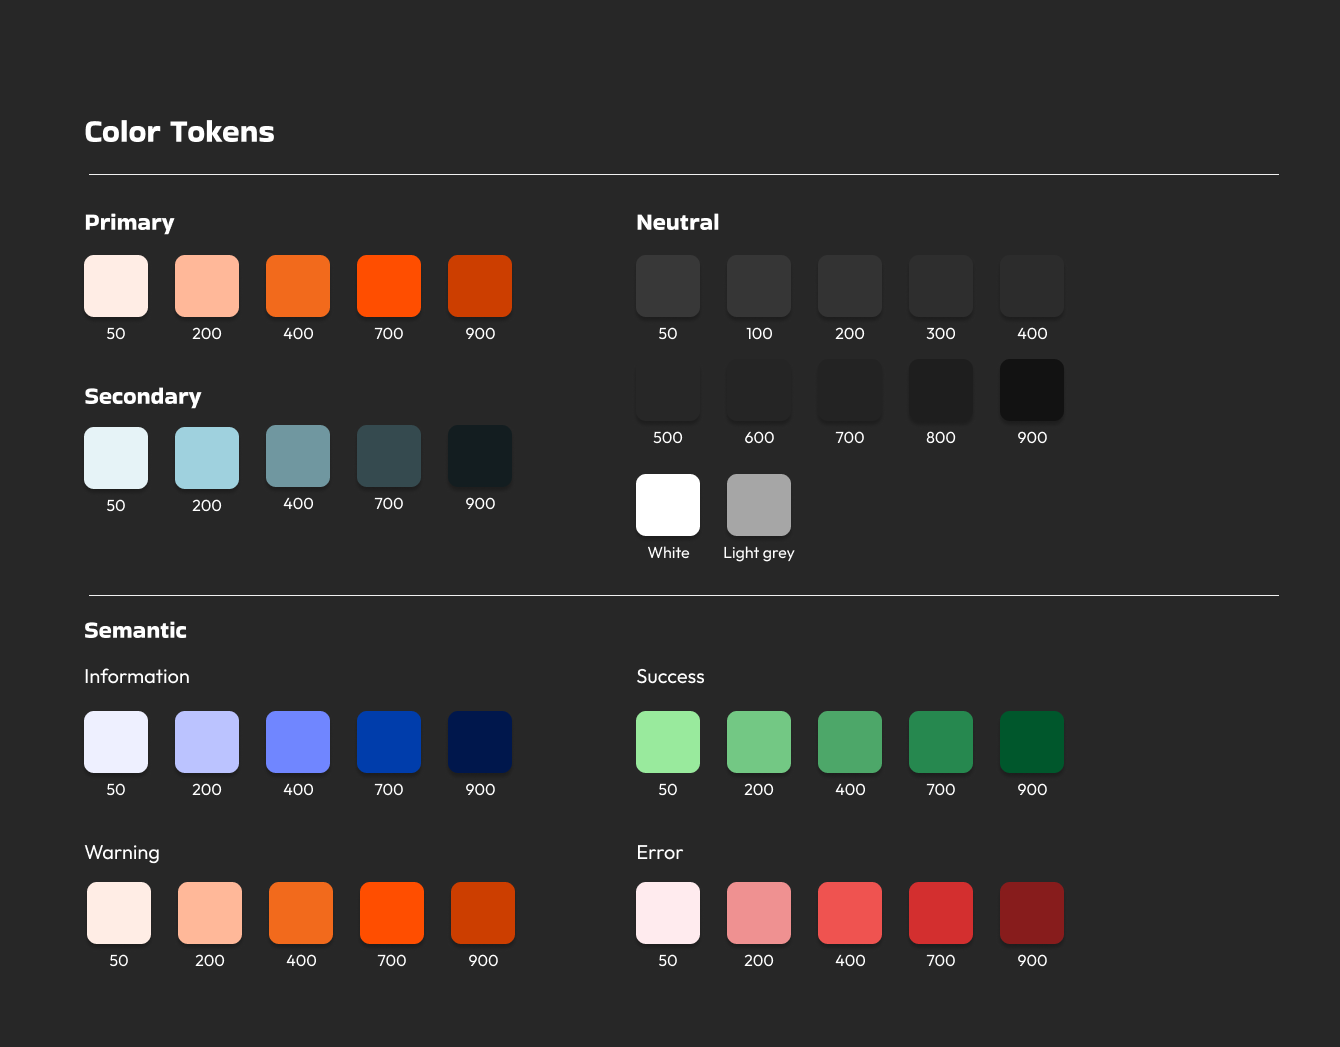Image resolution: width=1340 pixels, height=1047 pixels.
Task: Select the Error 900 dark red swatch
Action: [x=1032, y=913]
